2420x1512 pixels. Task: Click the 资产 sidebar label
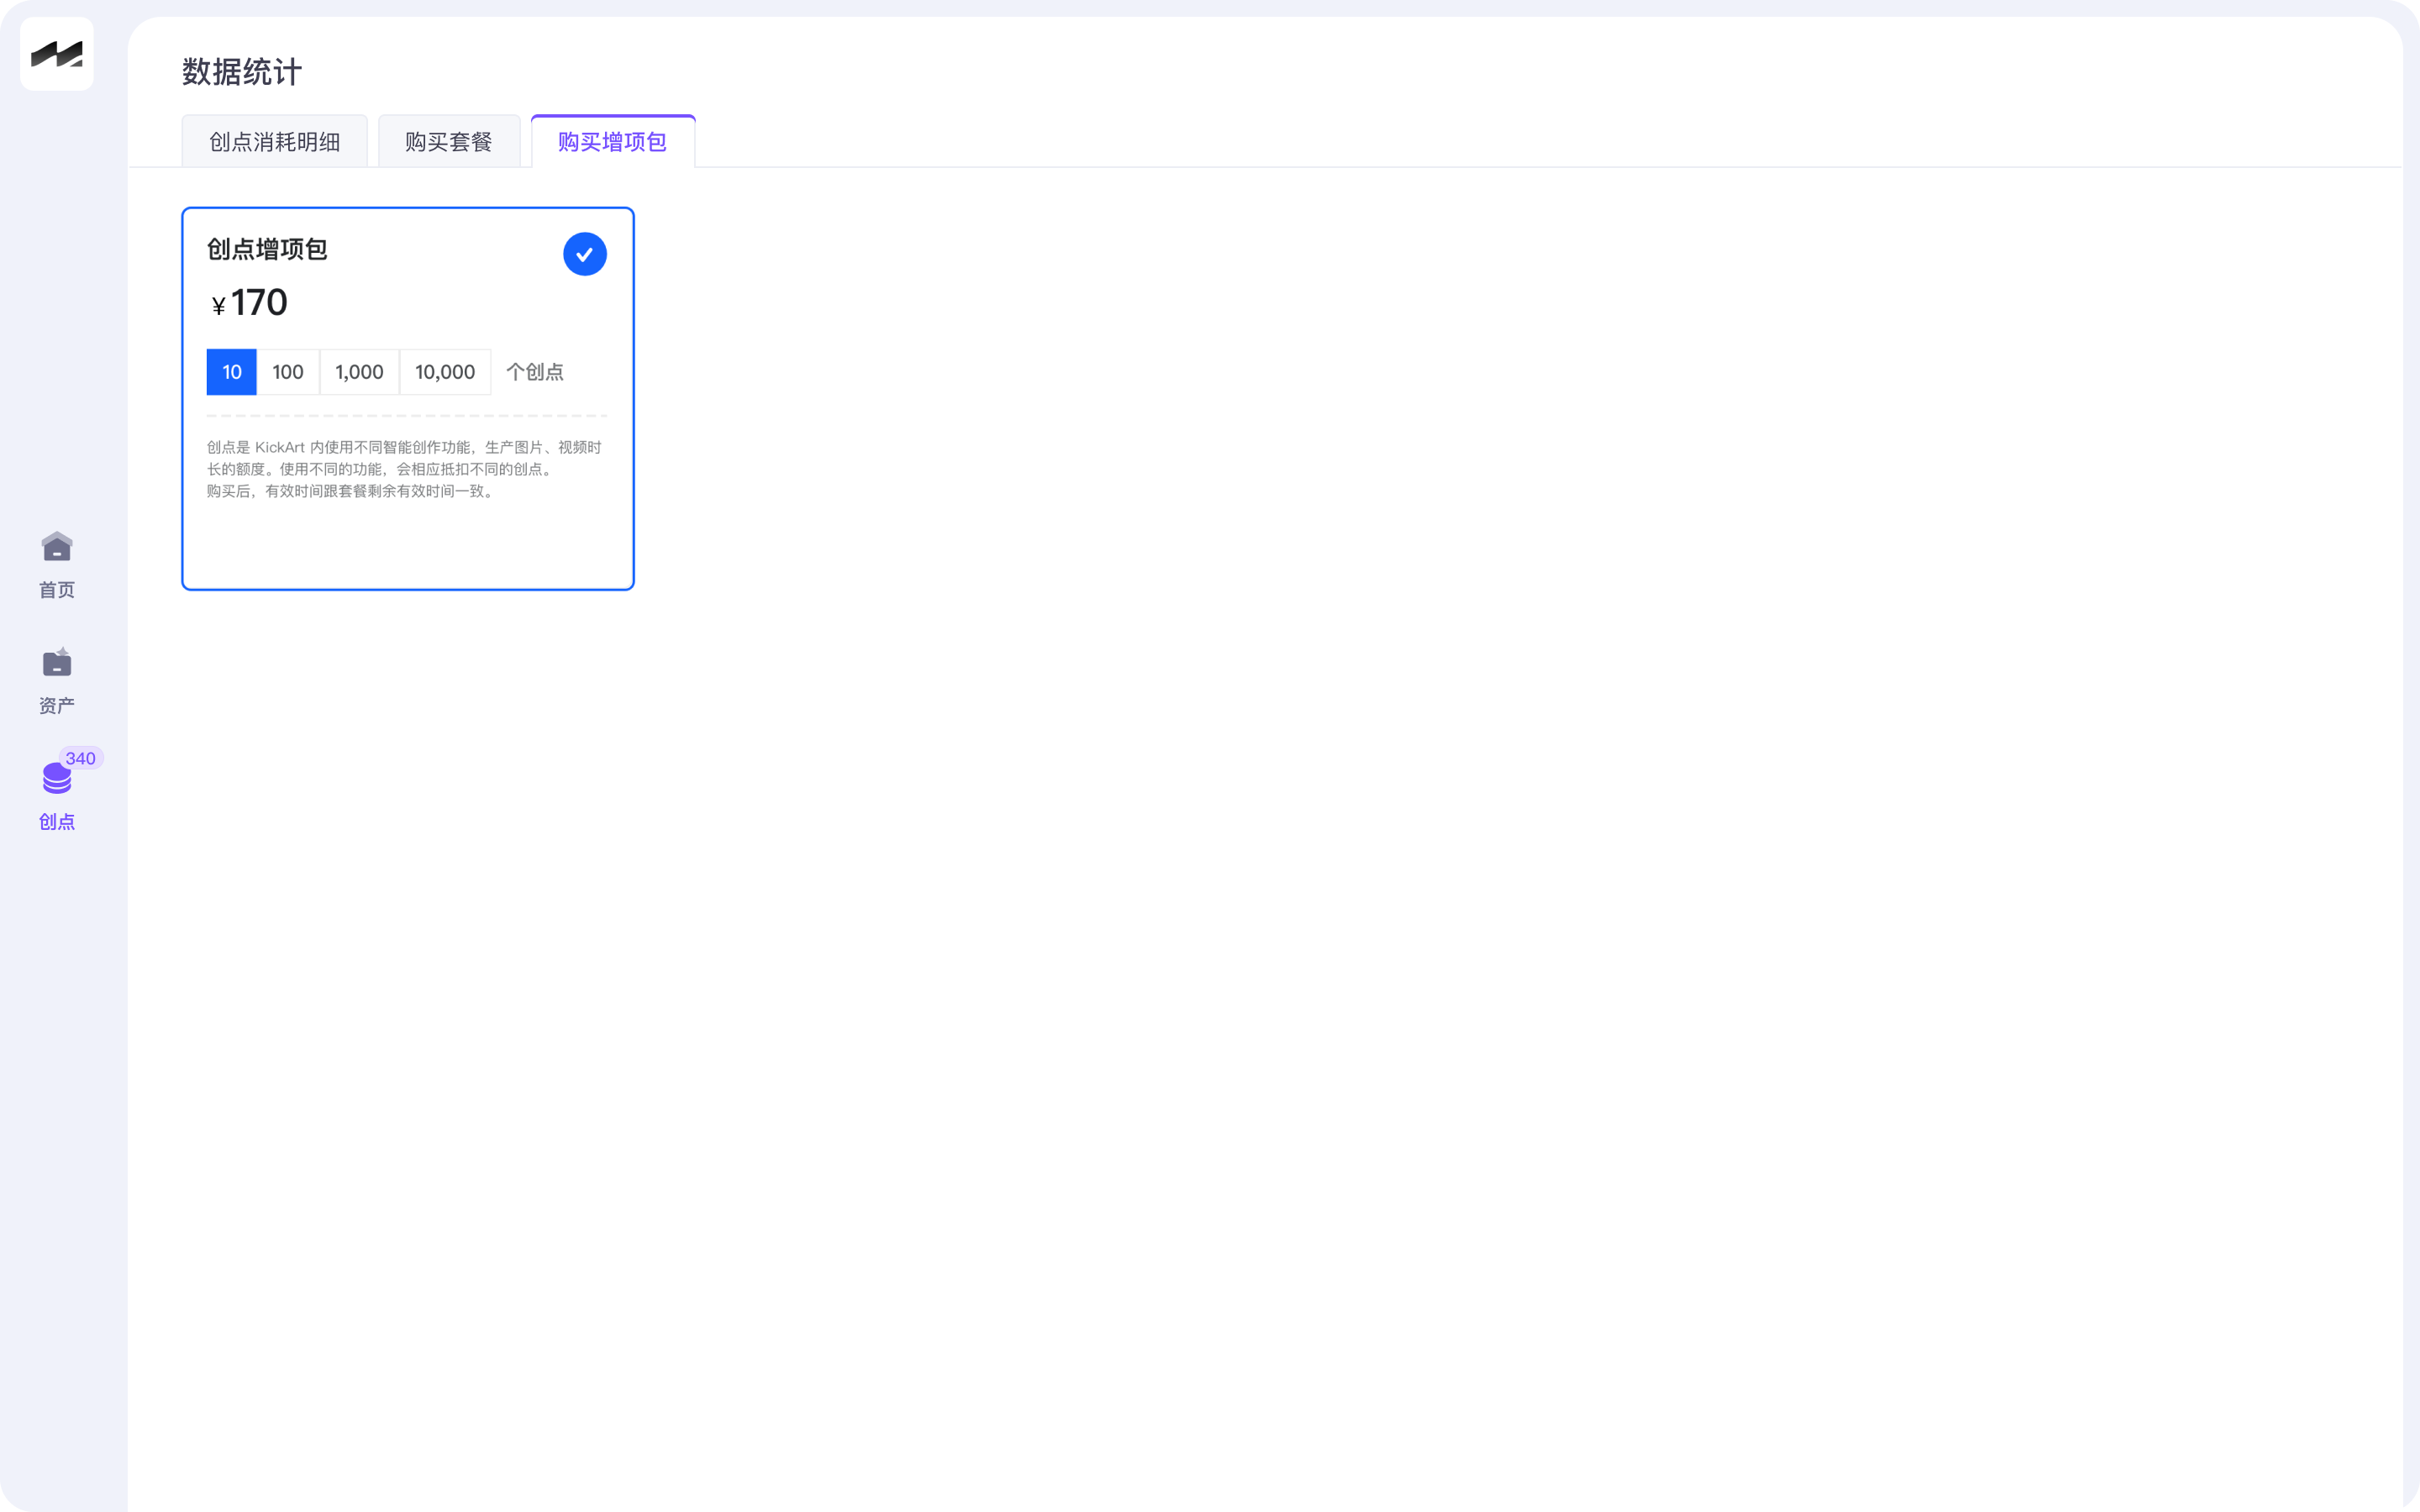(57, 706)
